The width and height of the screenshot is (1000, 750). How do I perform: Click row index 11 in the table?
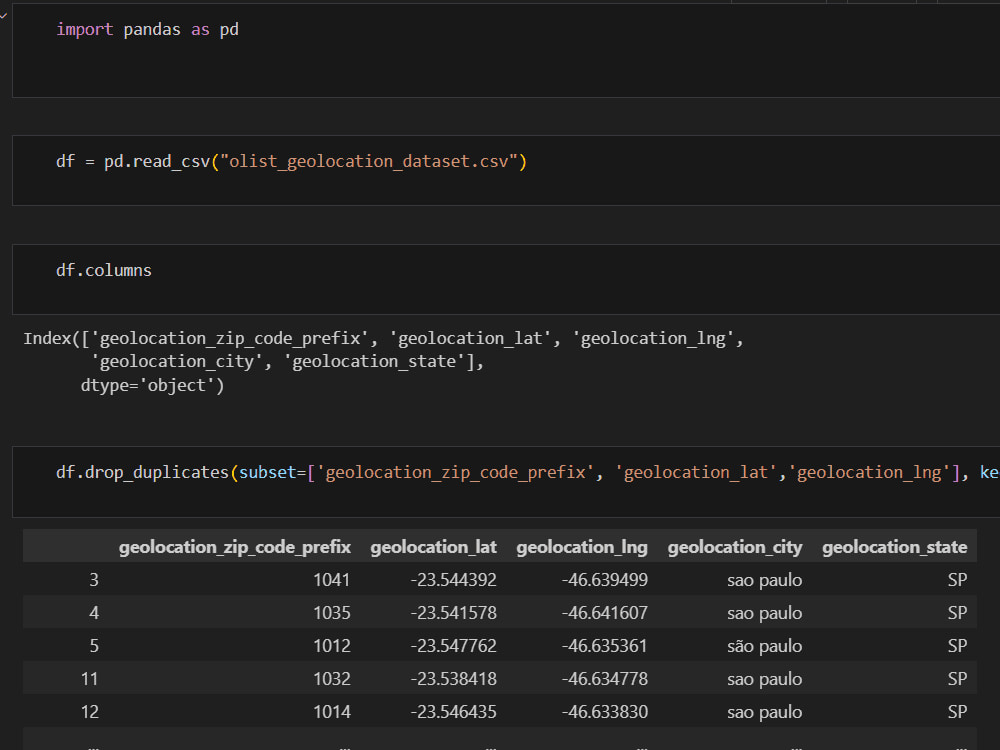(x=90, y=679)
